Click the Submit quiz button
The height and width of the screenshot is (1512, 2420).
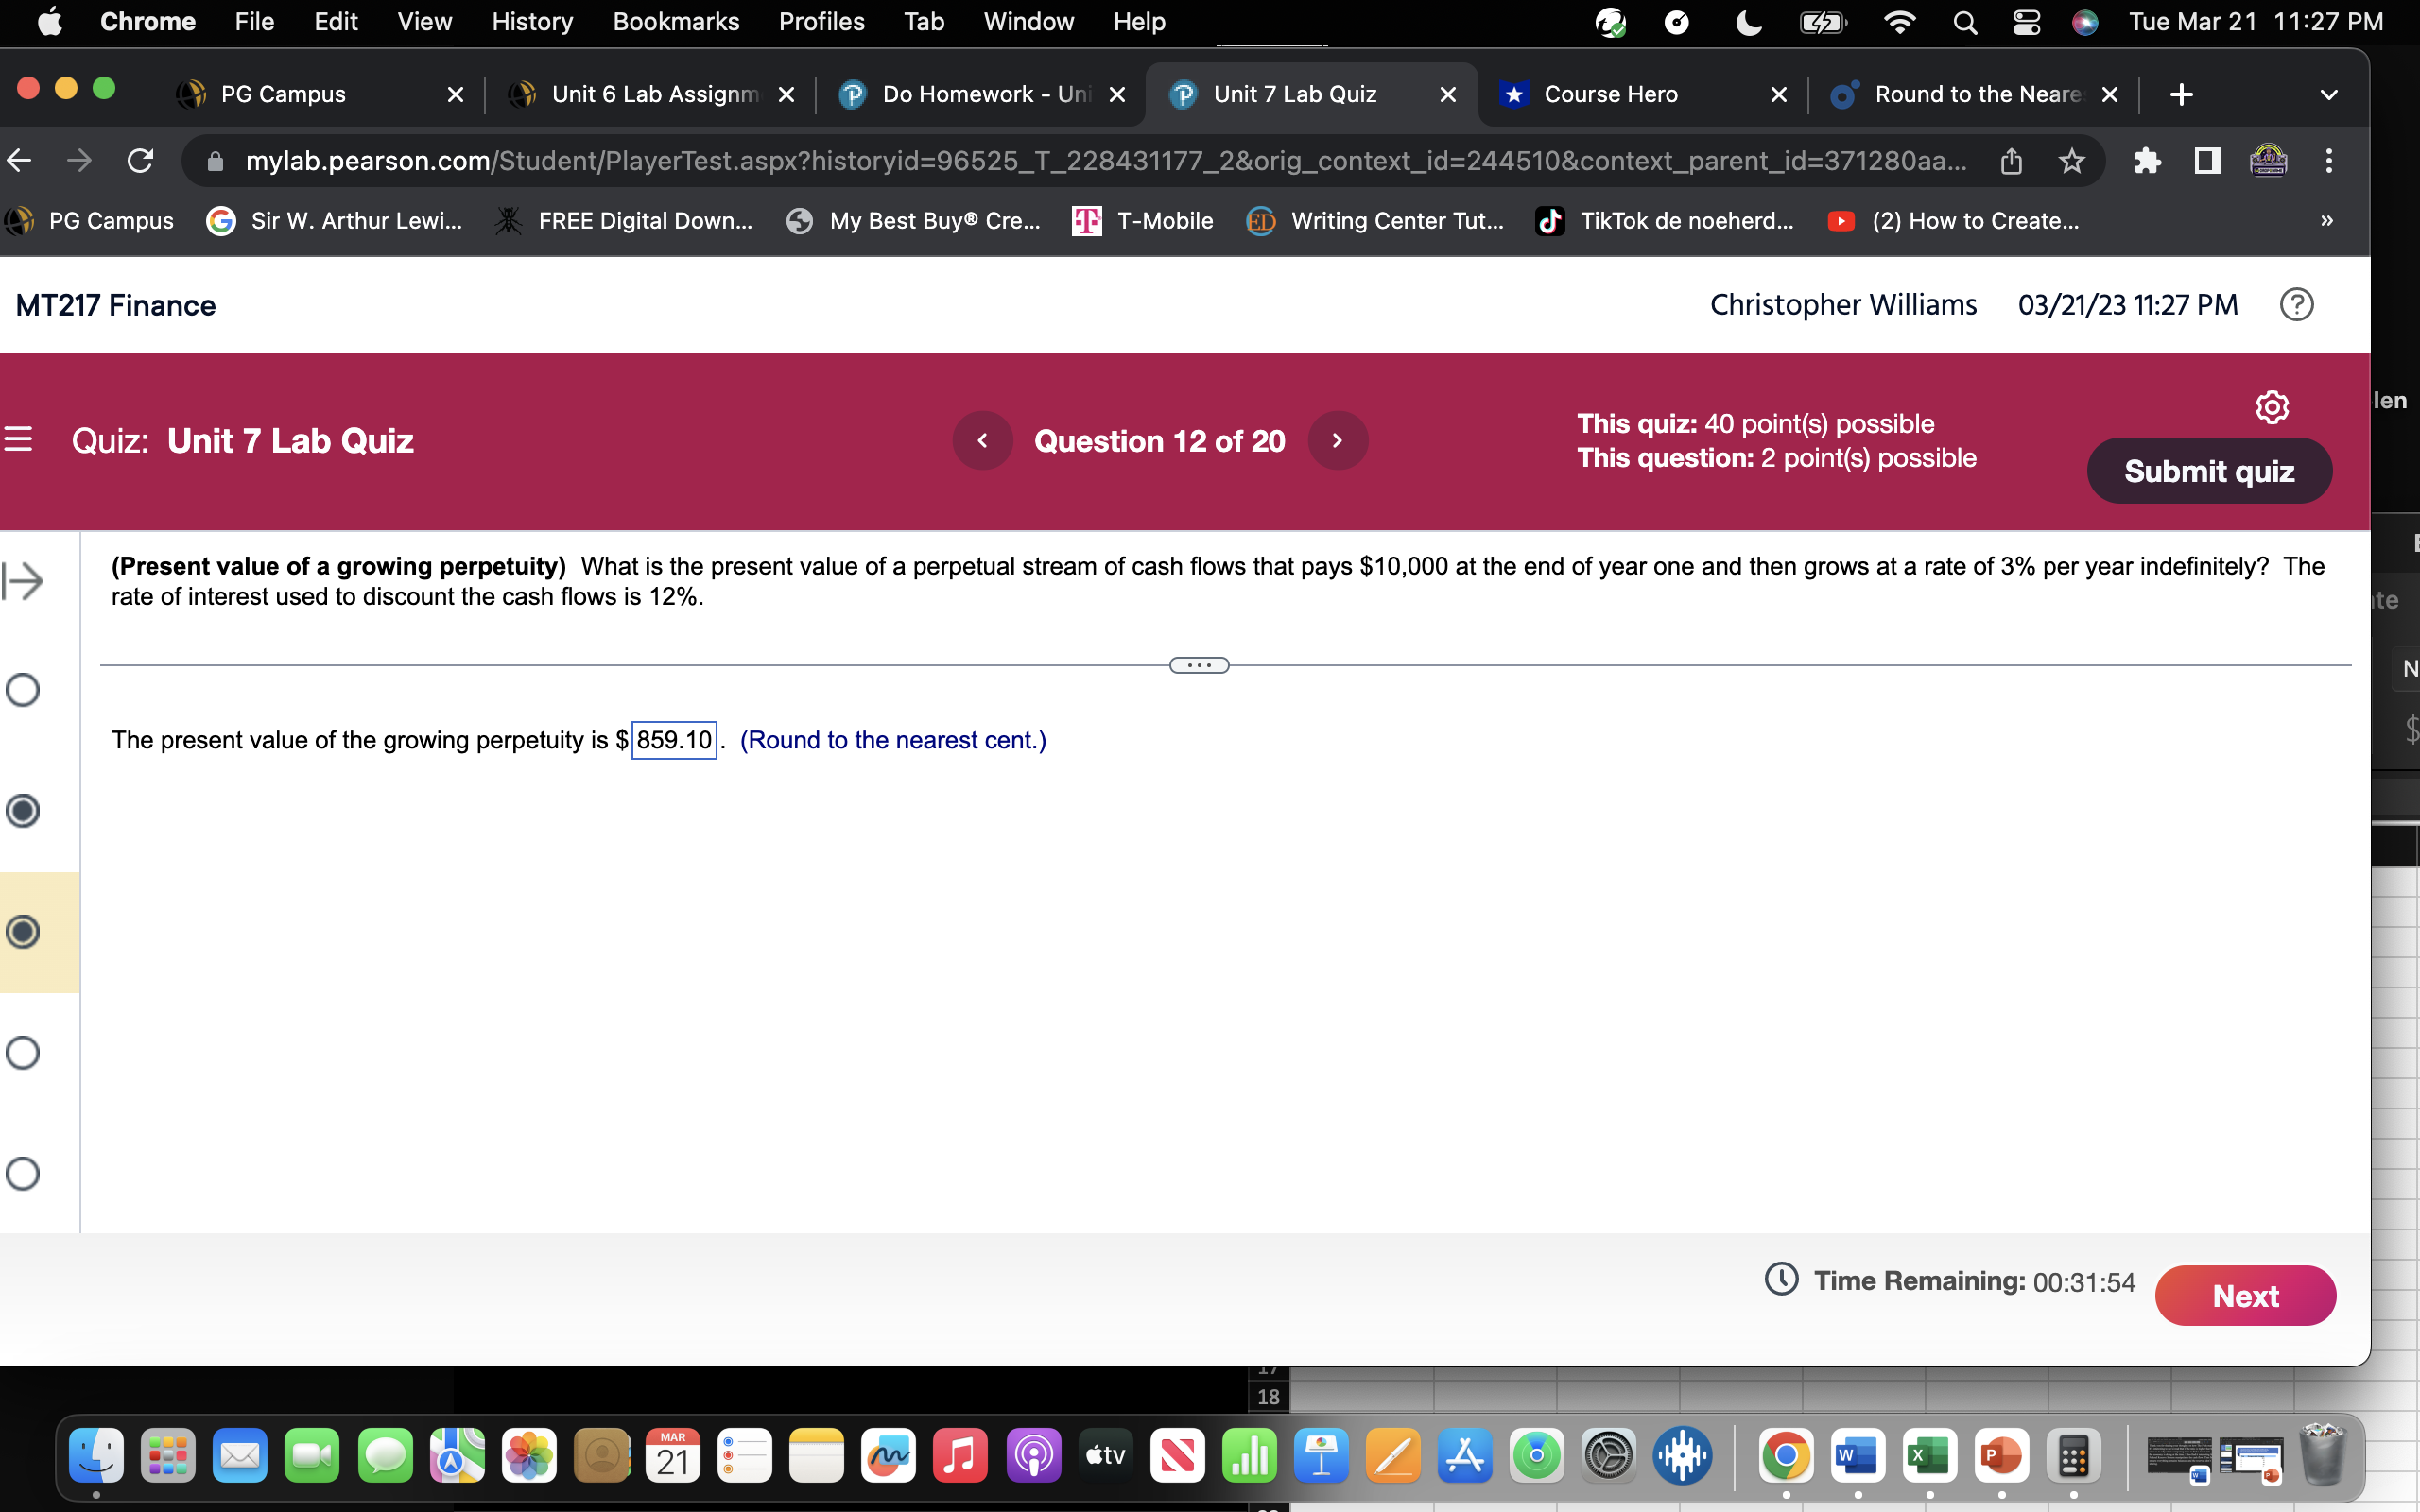[2209, 470]
